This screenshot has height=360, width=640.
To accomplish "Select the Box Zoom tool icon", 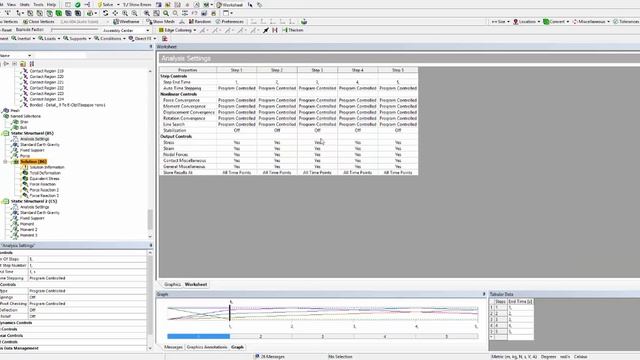I will [x=134, y=13].
